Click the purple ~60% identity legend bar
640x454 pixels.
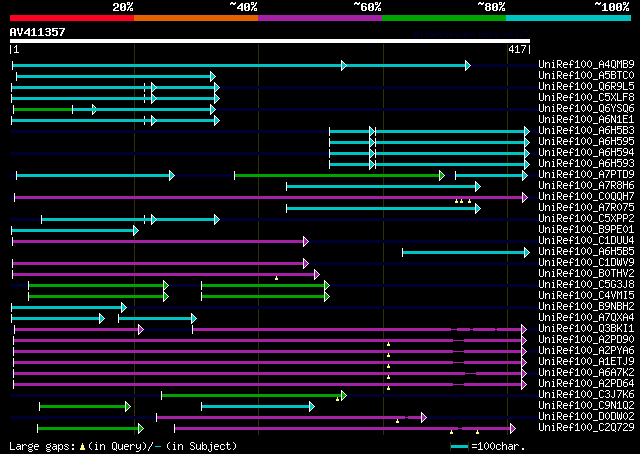point(320,18)
